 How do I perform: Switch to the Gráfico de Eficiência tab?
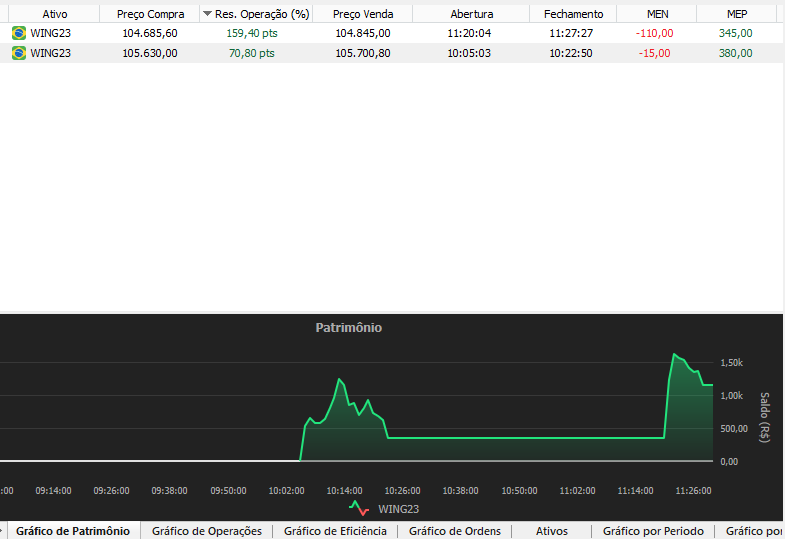[335, 531]
